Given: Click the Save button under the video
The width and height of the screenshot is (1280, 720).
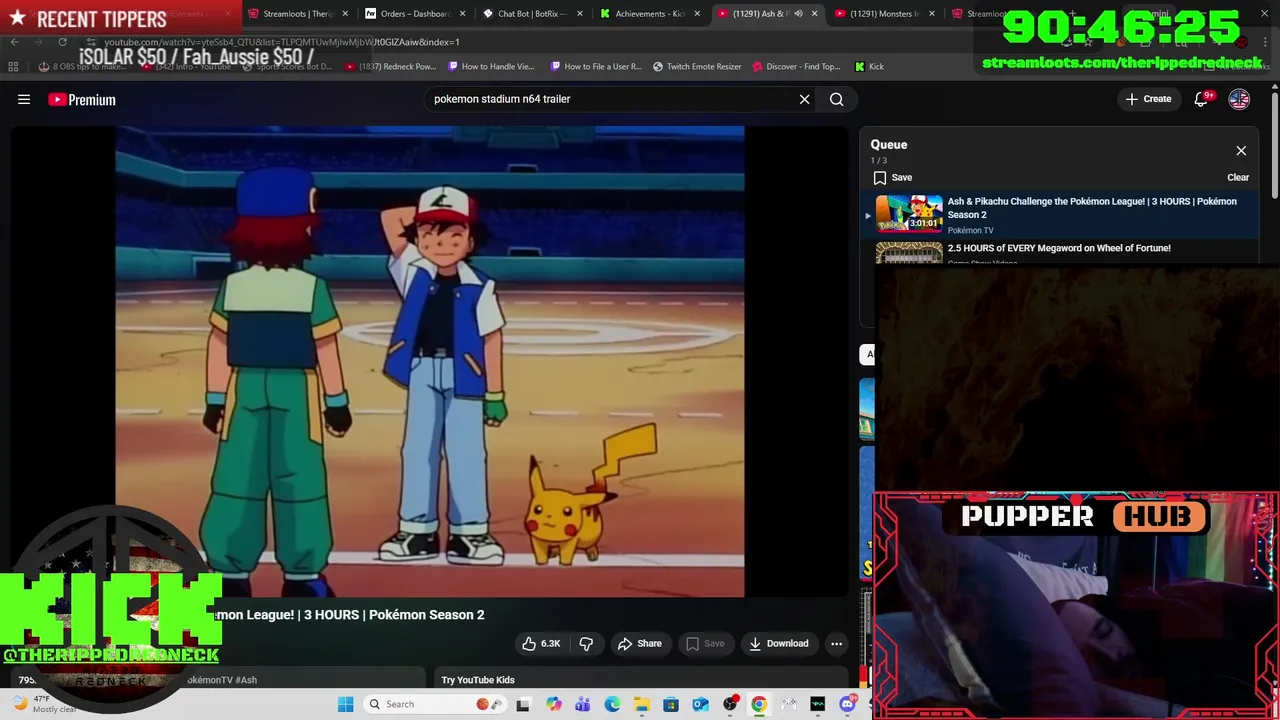Looking at the screenshot, I should (705, 643).
